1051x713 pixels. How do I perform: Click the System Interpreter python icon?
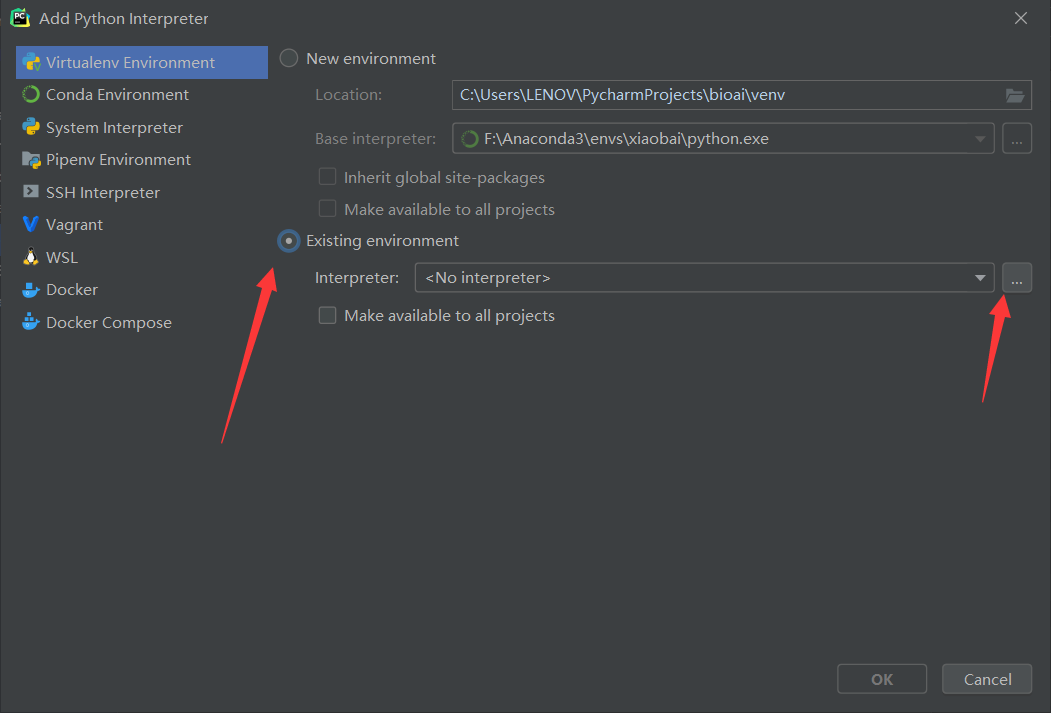[x=31, y=127]
